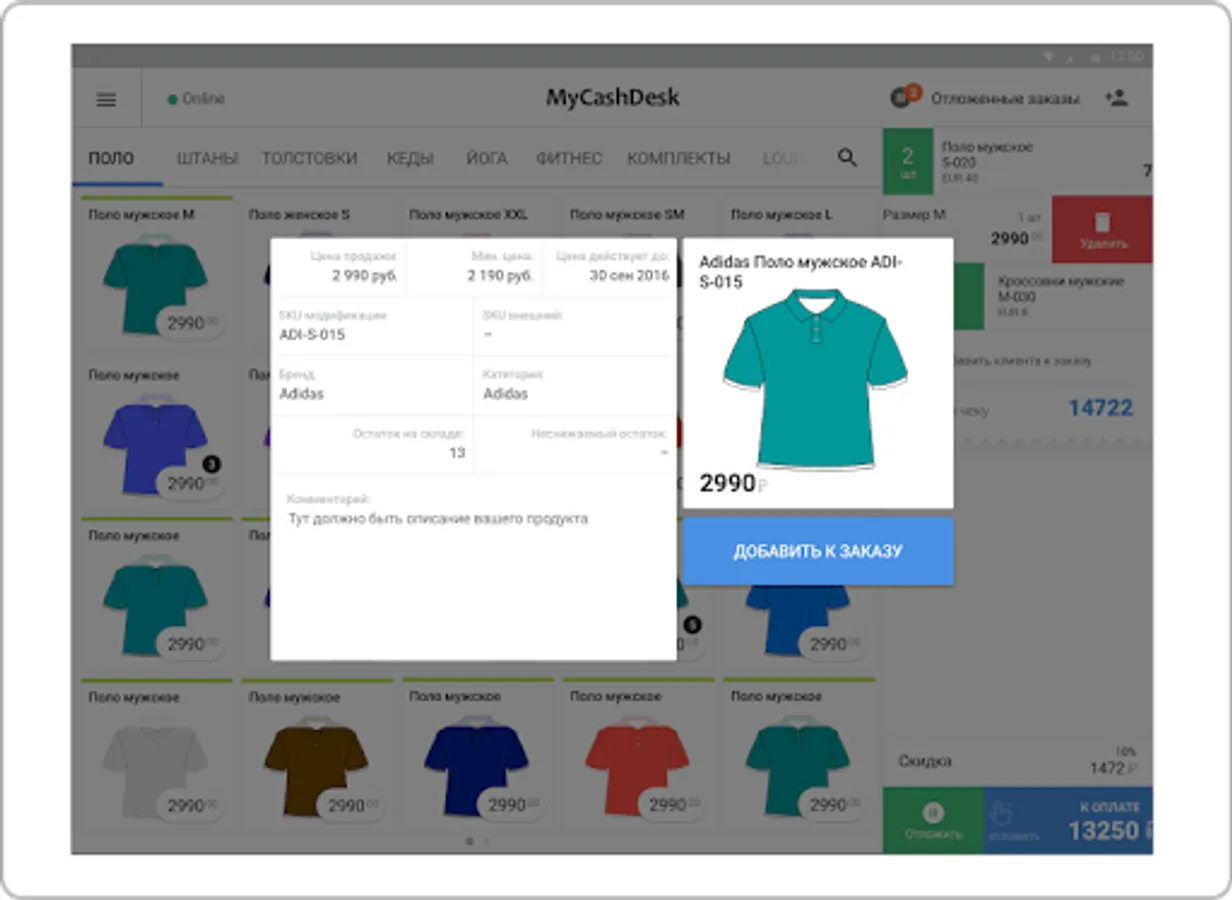Select the ФИТНЕС tab
The image size is (1232, 900).
(568, 158)
